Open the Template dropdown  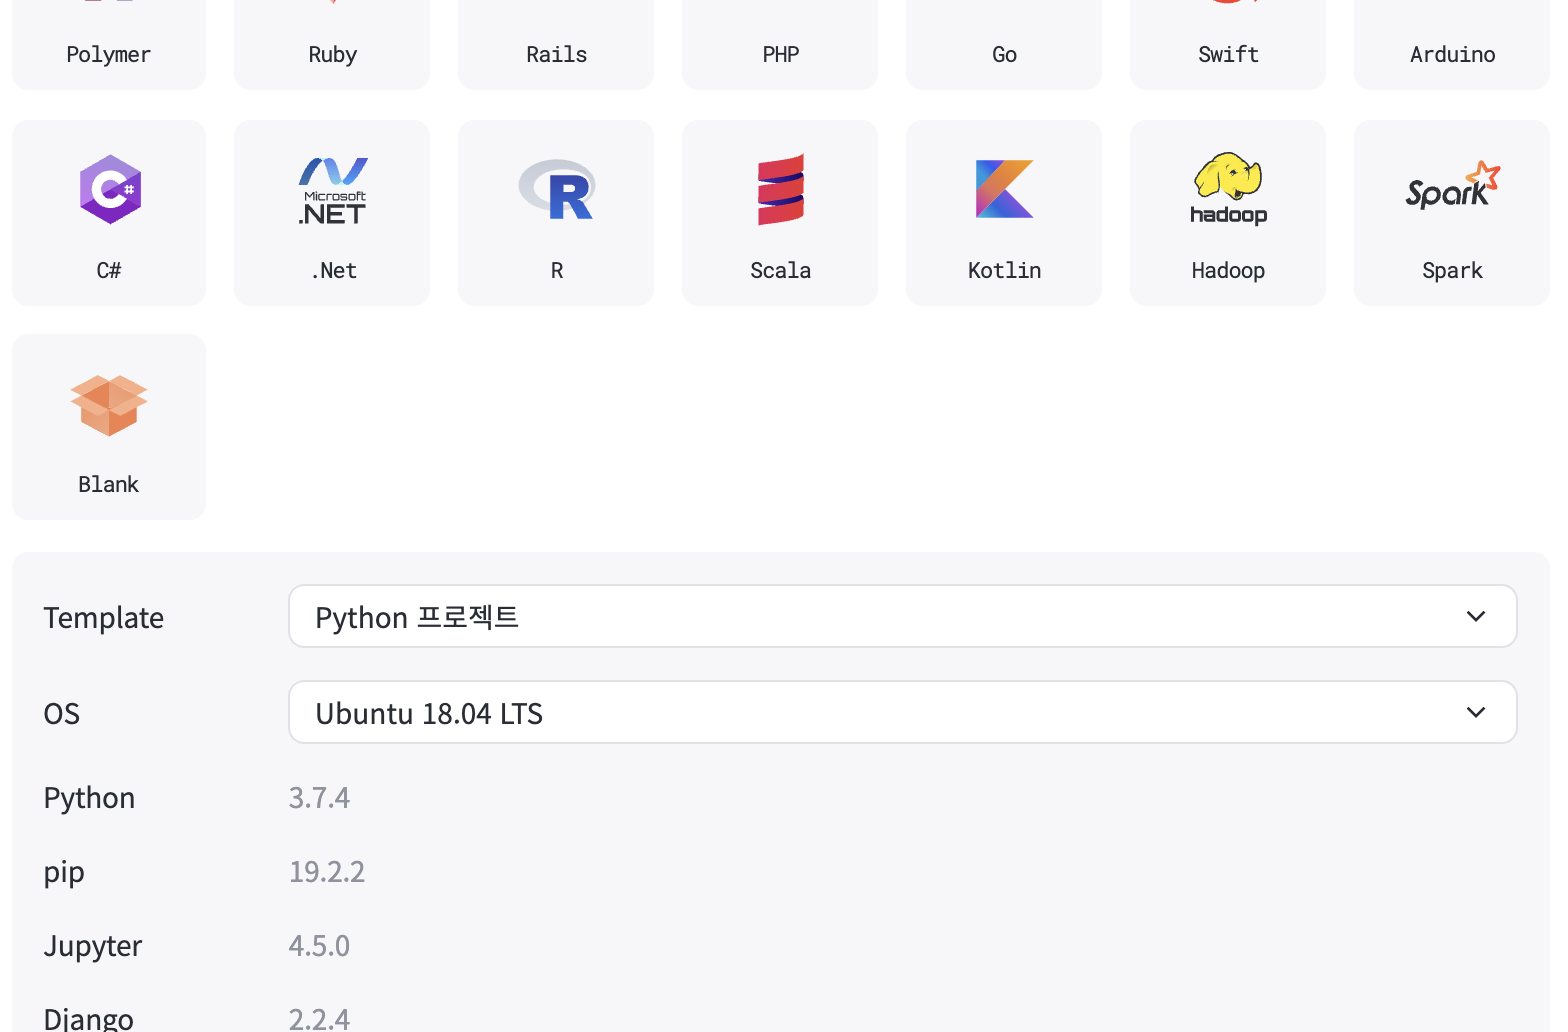903,616
